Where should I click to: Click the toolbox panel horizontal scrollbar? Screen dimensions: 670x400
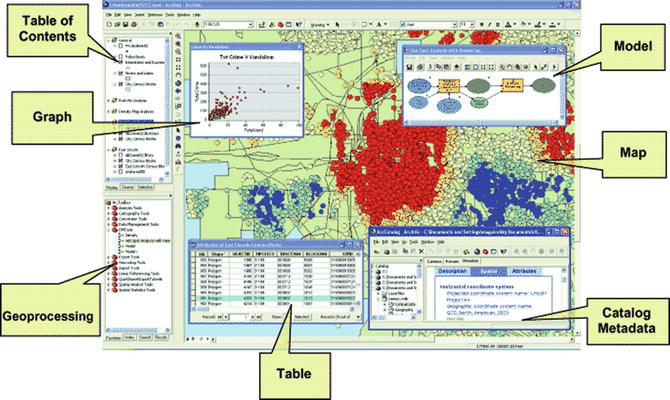(138, 330)
